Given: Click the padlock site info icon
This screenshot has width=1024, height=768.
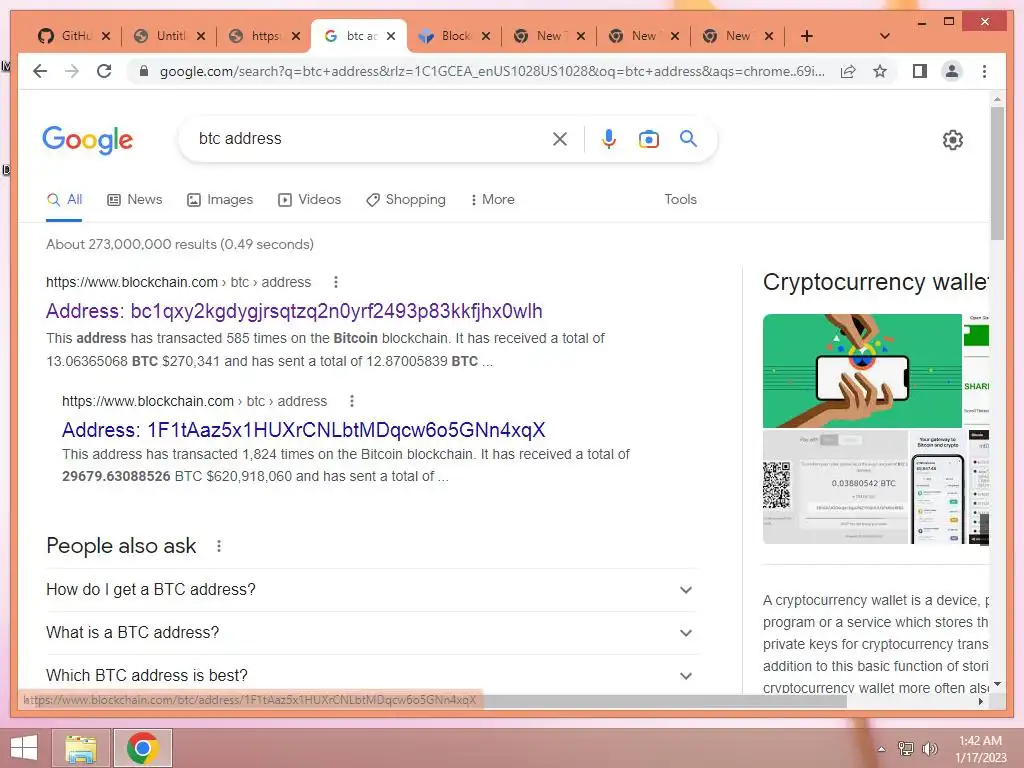Looking at the screenshot, I should (144, 71).
